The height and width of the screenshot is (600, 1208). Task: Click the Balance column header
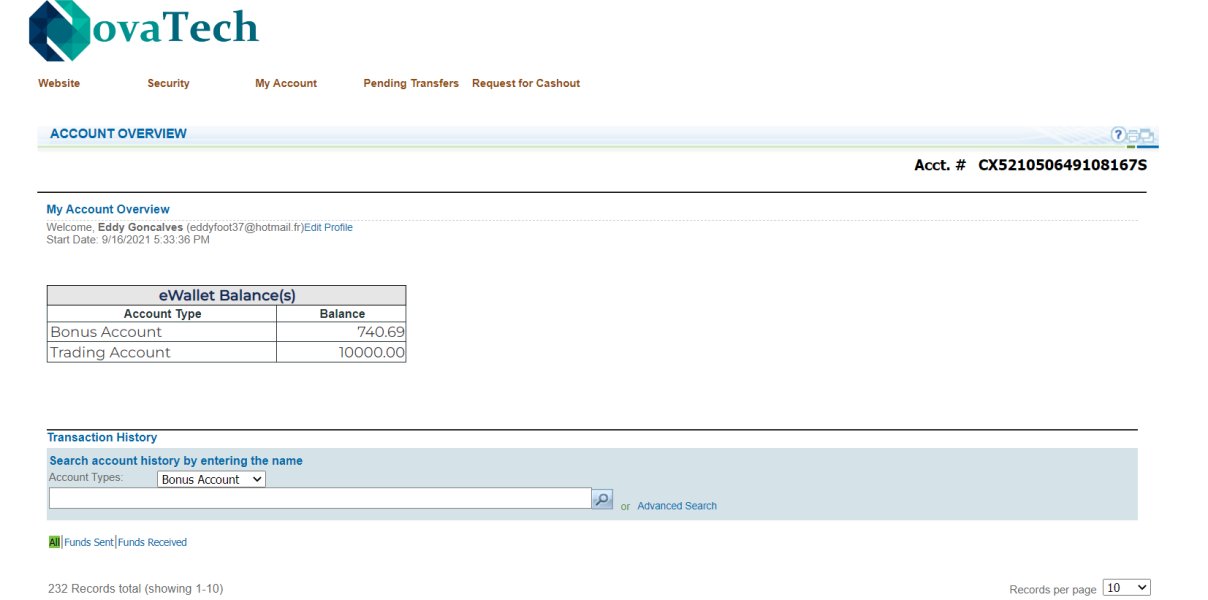(x=342, y=314)
